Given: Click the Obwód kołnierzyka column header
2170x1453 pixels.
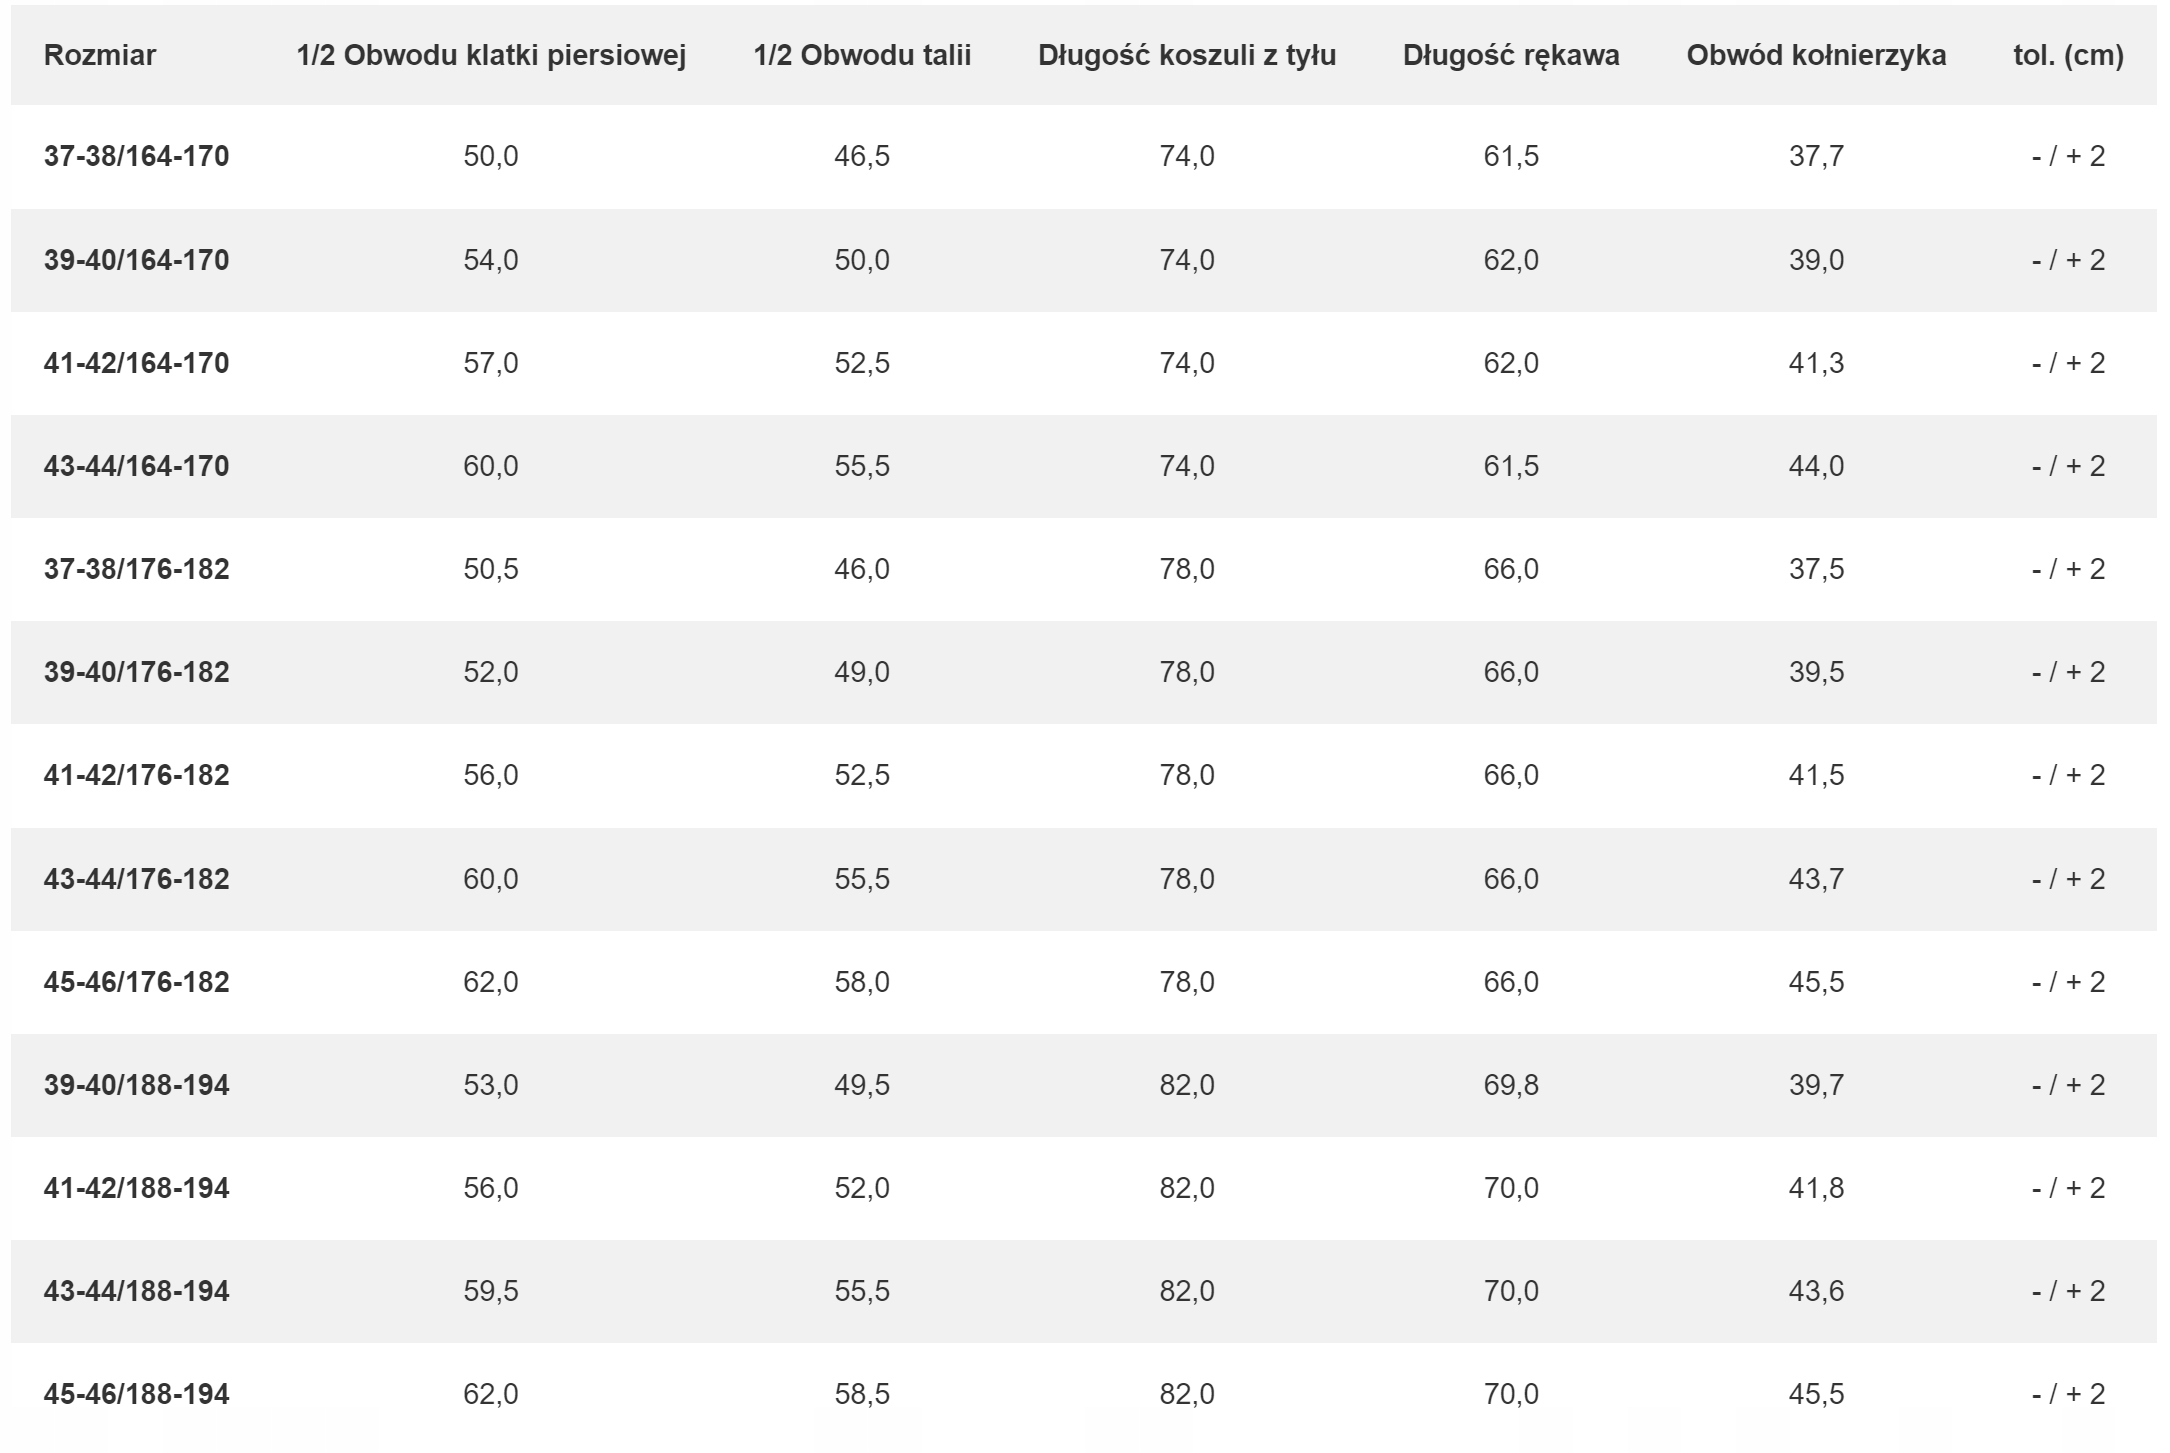Looking at the screenshot, I should point(1816,55).
